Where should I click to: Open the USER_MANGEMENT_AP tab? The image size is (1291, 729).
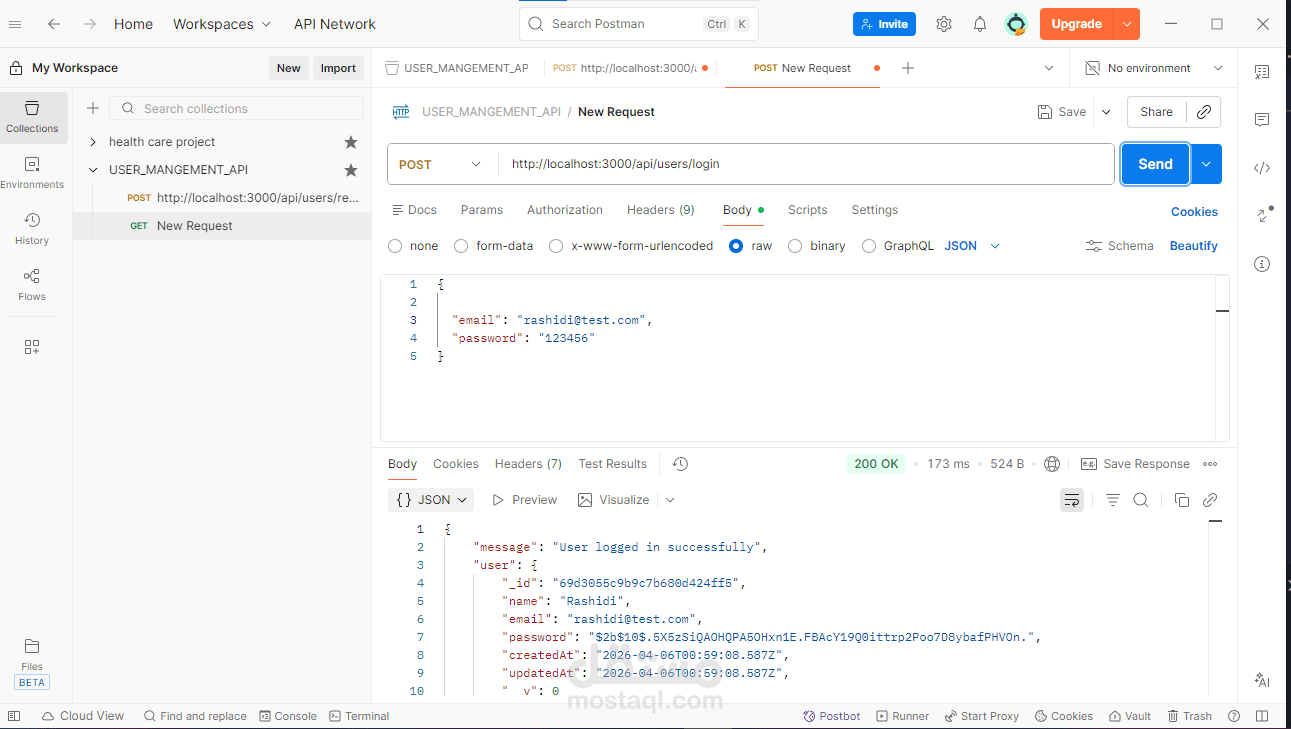click(458, 68)
